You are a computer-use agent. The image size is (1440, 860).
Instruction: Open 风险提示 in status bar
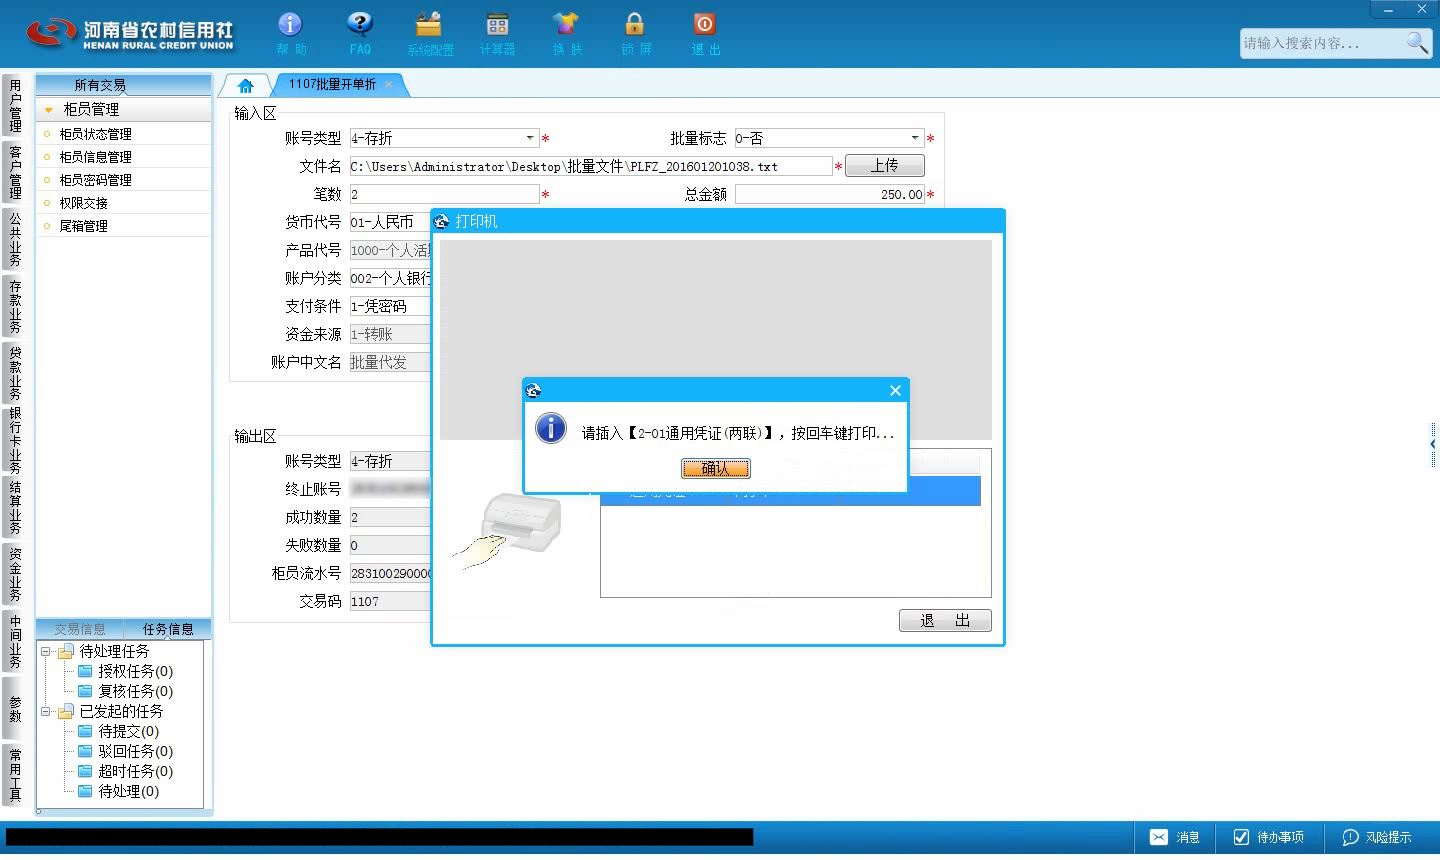click(1377, 837)
